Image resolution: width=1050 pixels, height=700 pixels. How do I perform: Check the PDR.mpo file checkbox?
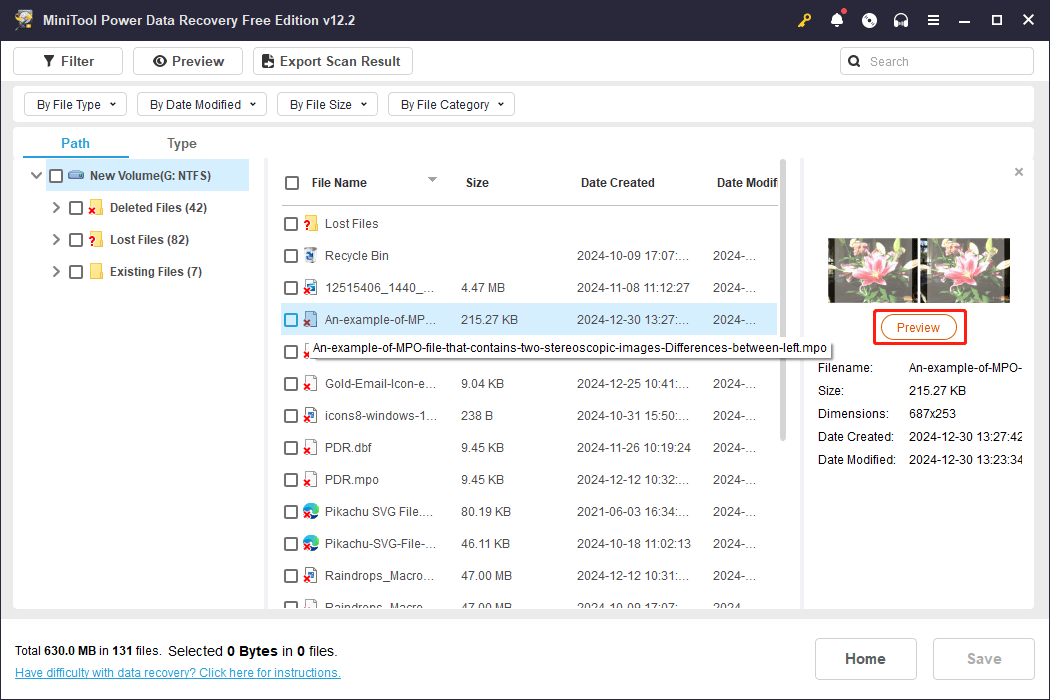pos(291,480)
